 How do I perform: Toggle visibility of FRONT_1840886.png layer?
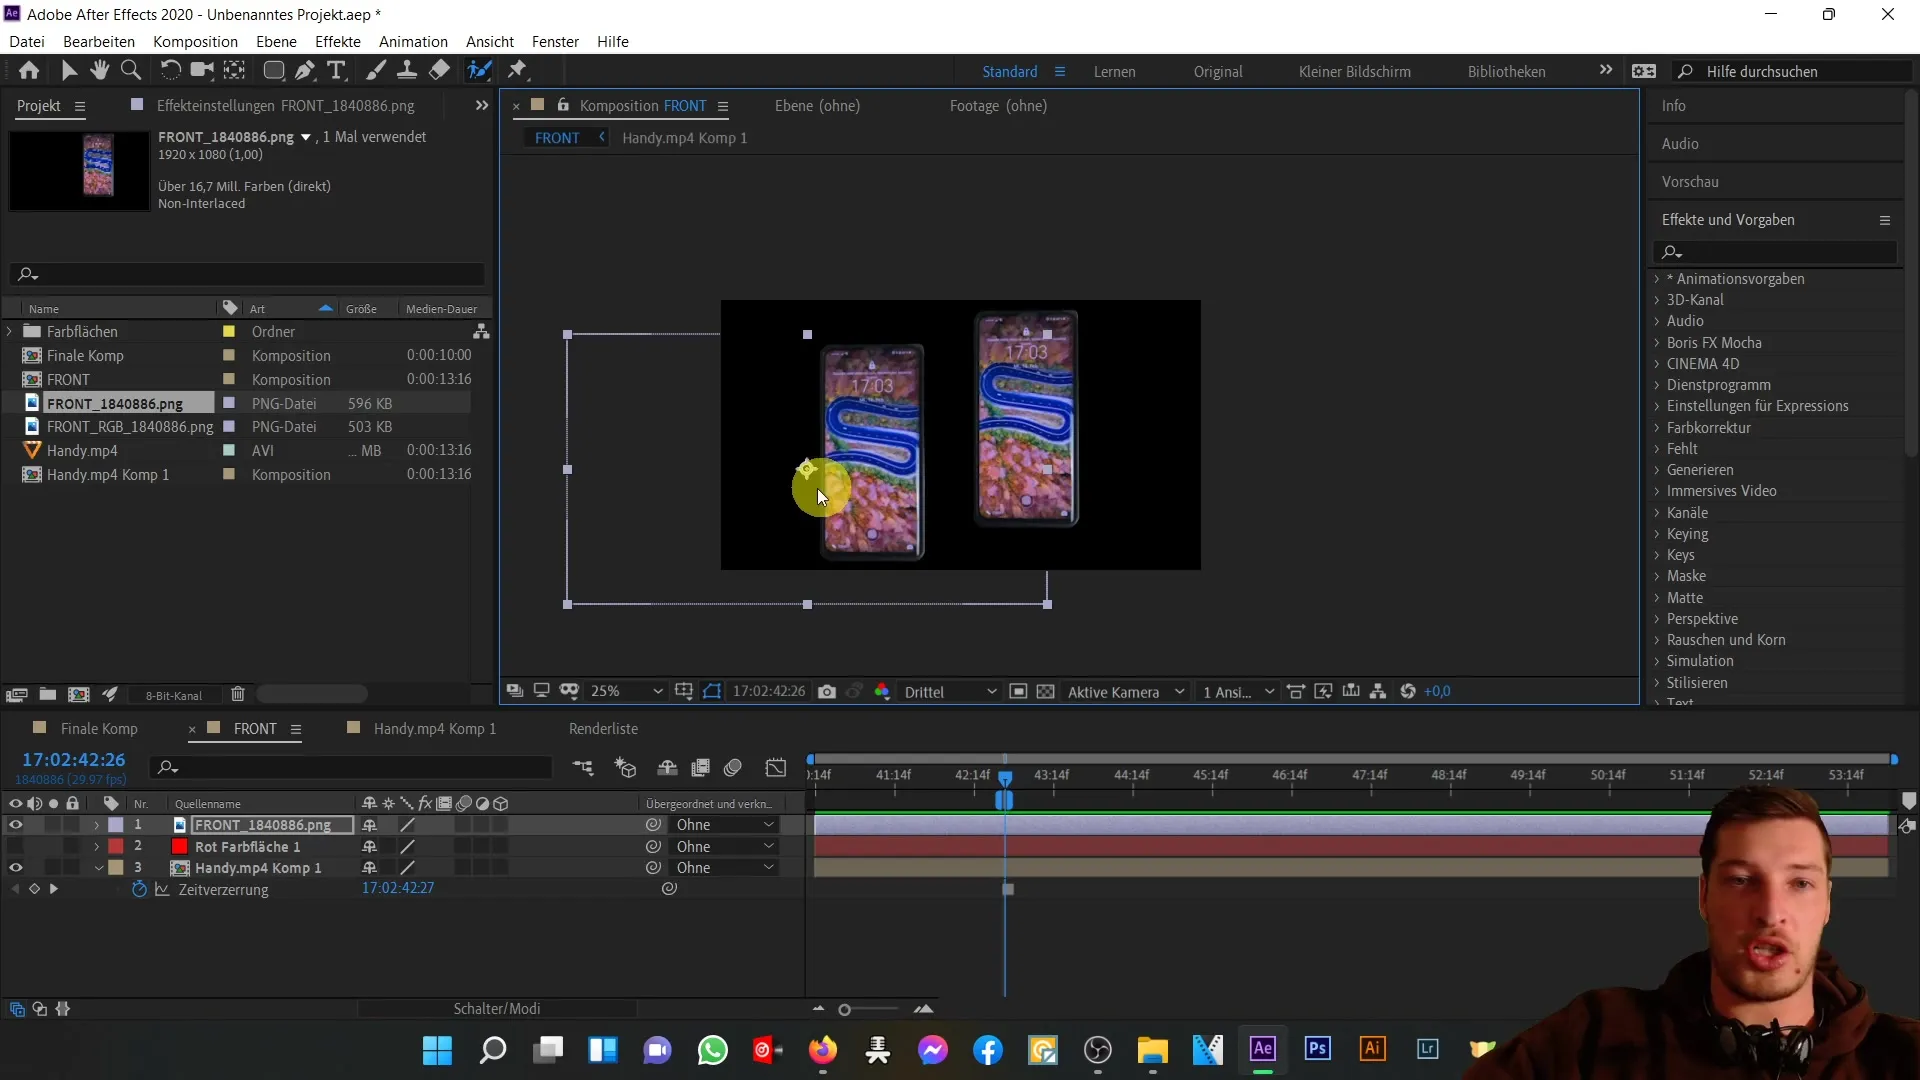(15, 824)
